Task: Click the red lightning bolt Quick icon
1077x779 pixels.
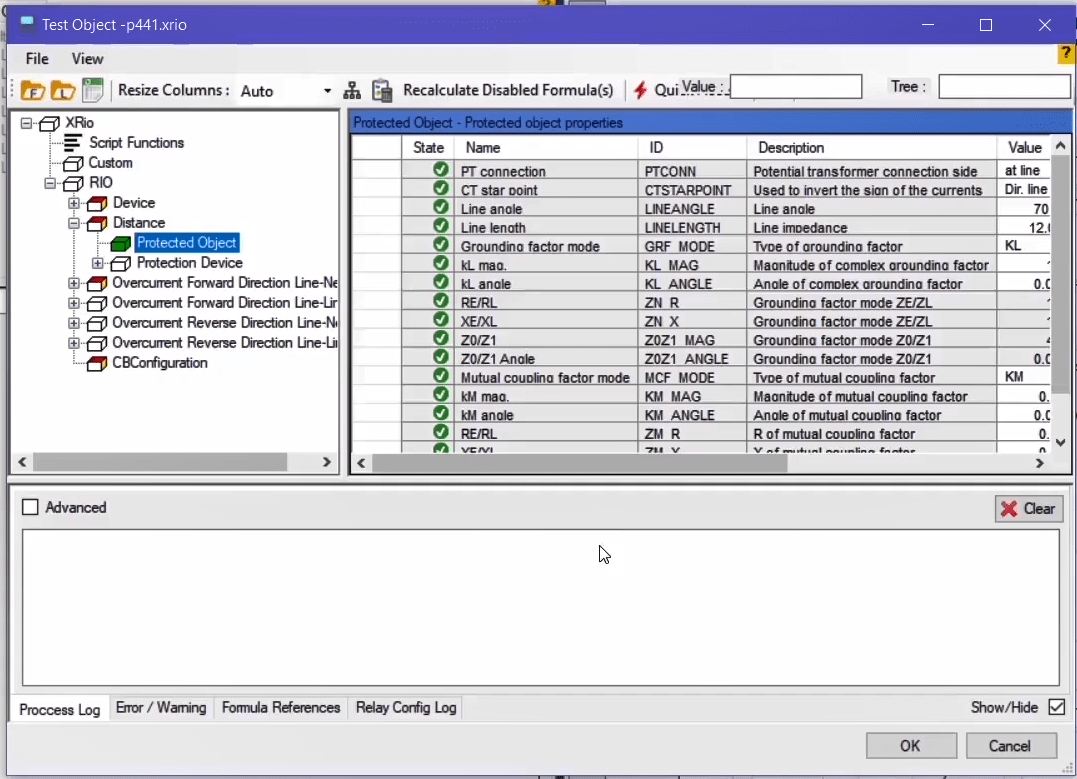Action: coord(640,91)
